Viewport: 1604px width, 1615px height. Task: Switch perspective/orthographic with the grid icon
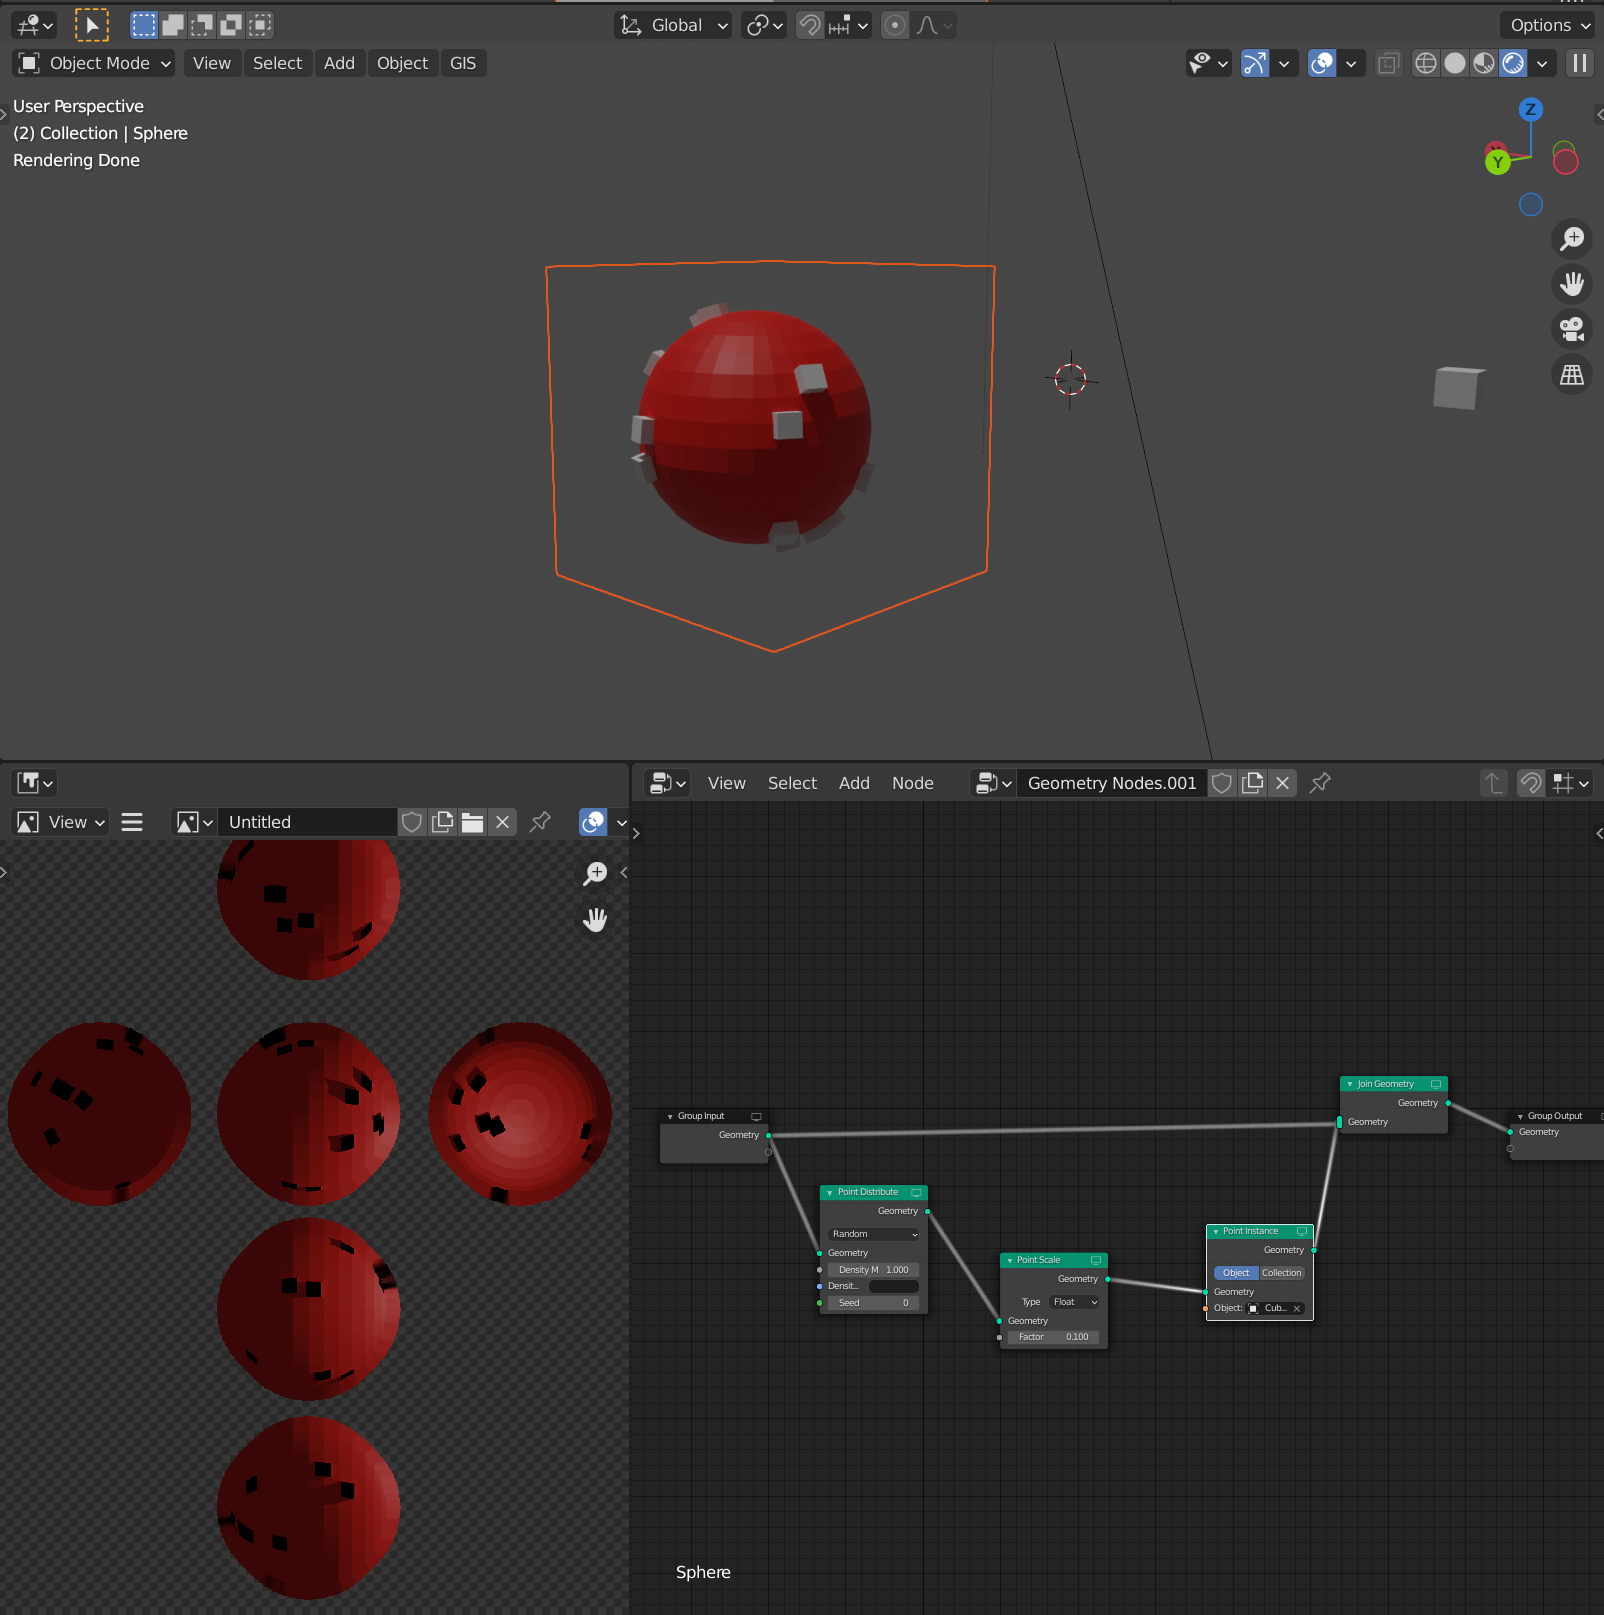pos(1572,375)
